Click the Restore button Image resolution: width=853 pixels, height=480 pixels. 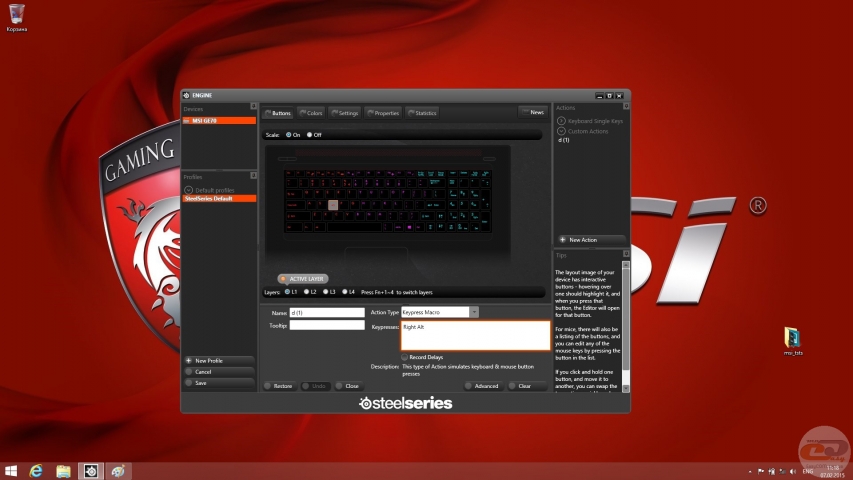pyautogui.click(x=279, y=386)
